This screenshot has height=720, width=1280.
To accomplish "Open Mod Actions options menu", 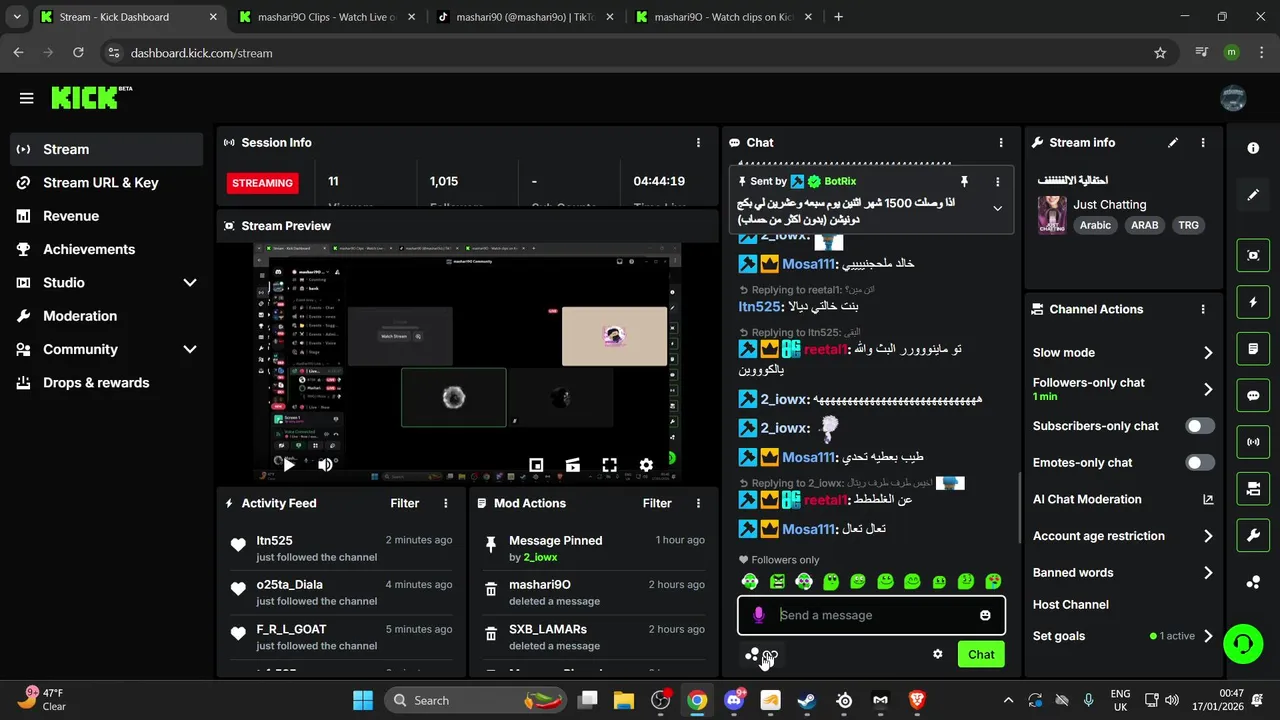I will [x=698, y=503].
